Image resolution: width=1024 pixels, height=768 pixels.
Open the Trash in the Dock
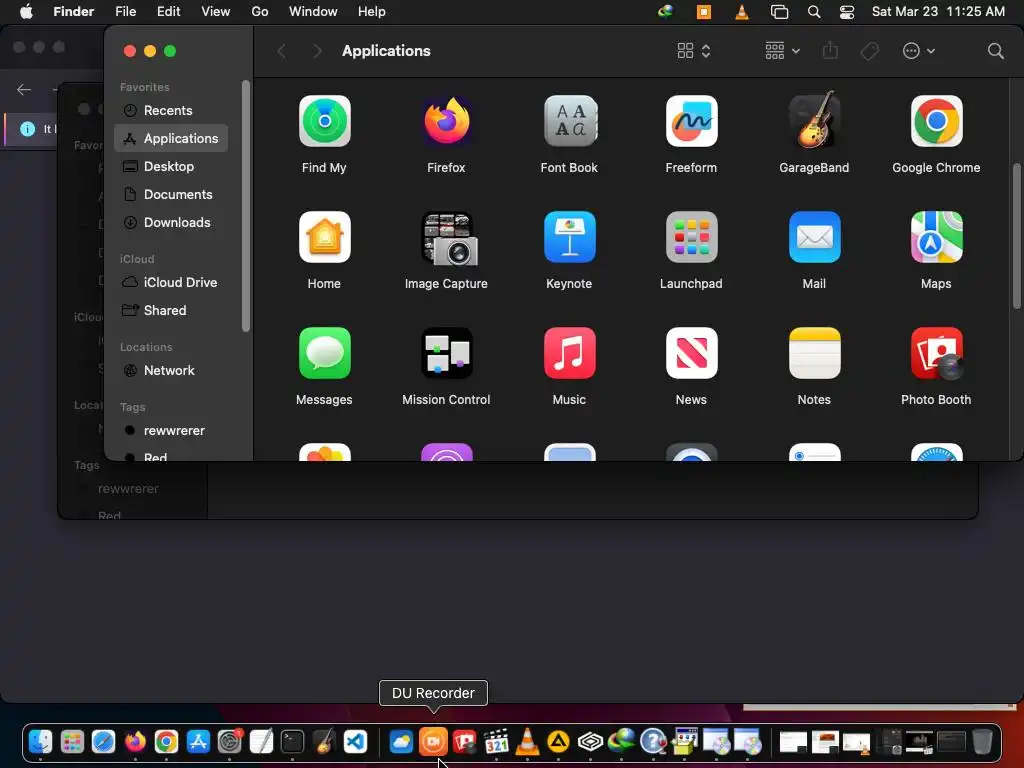(982, 741)
